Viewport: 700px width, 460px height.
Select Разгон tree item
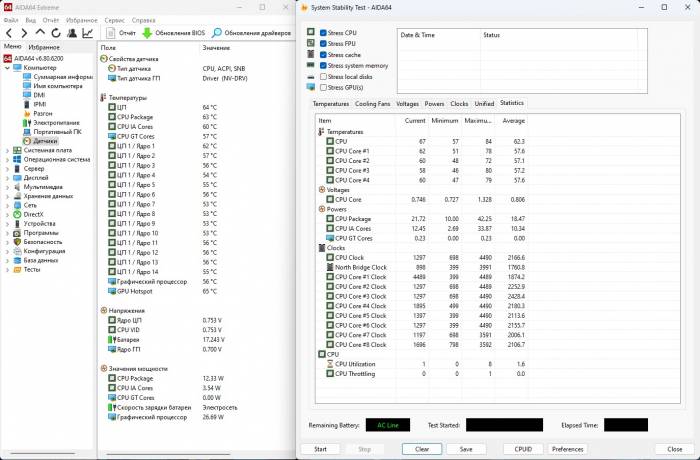(x=43, y=113)
